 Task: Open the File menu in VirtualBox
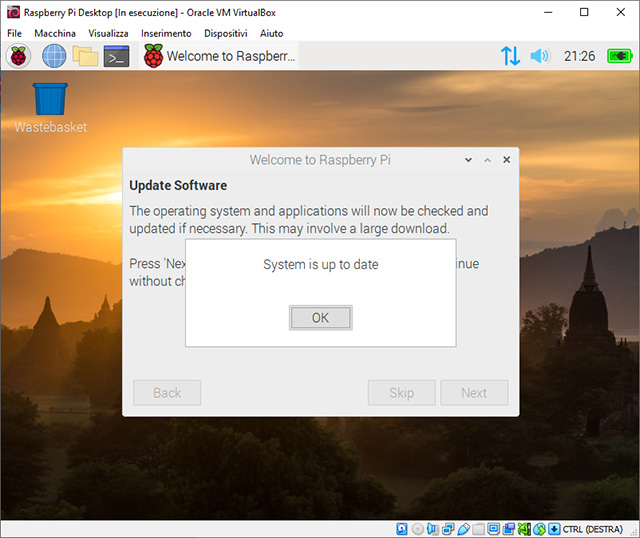(x=14, y=33)
